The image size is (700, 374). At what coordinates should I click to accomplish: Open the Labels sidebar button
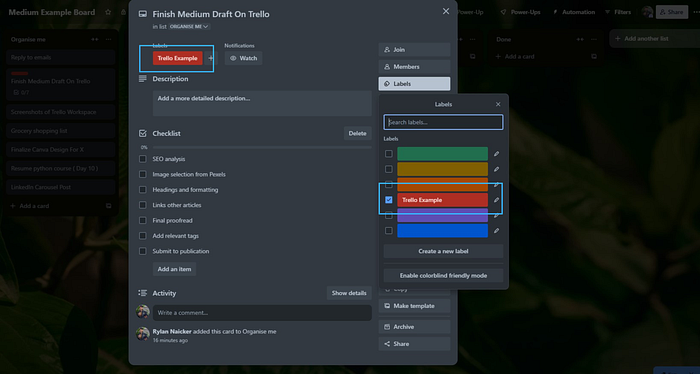coord(414,84)
